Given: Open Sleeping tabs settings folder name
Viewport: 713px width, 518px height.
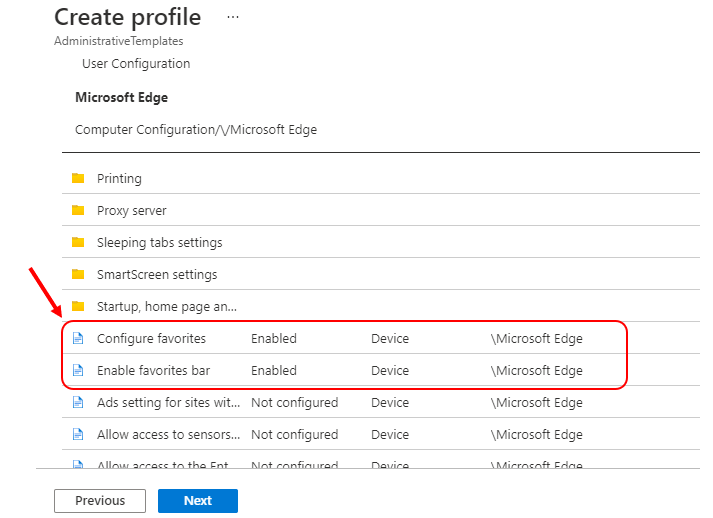Looking at the screenshot, I should click(x=160, y=243).
